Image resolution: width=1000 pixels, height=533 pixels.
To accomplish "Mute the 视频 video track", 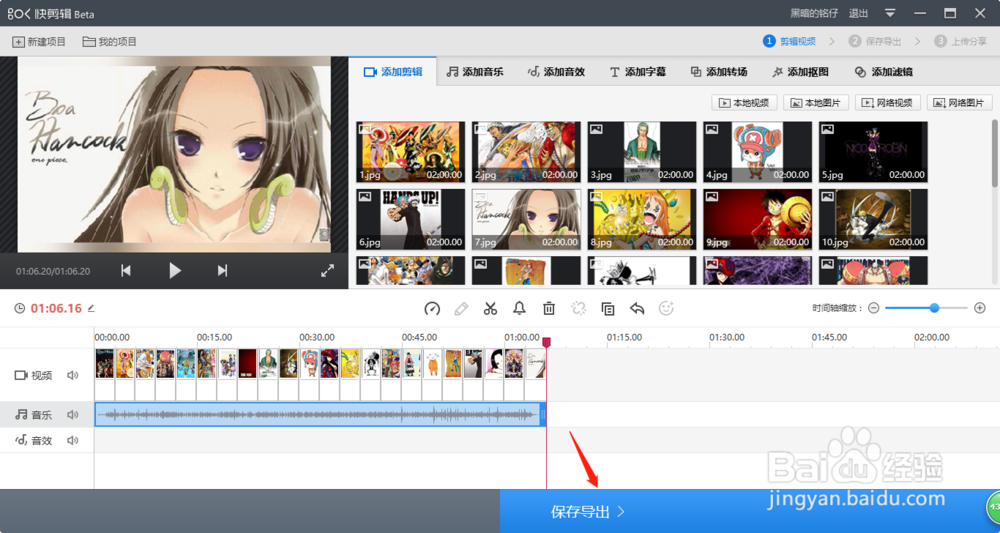I will [x=73, y=376].
